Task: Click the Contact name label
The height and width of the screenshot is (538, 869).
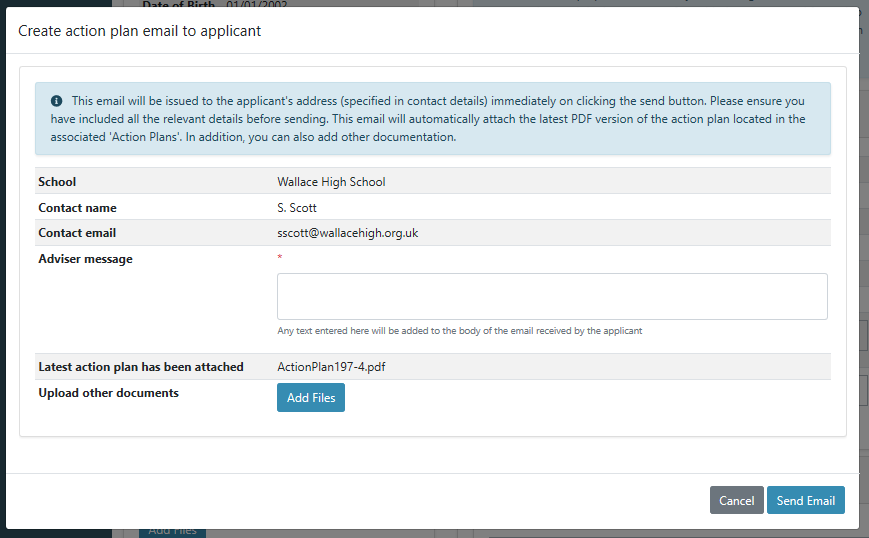Action: point(77,208)
